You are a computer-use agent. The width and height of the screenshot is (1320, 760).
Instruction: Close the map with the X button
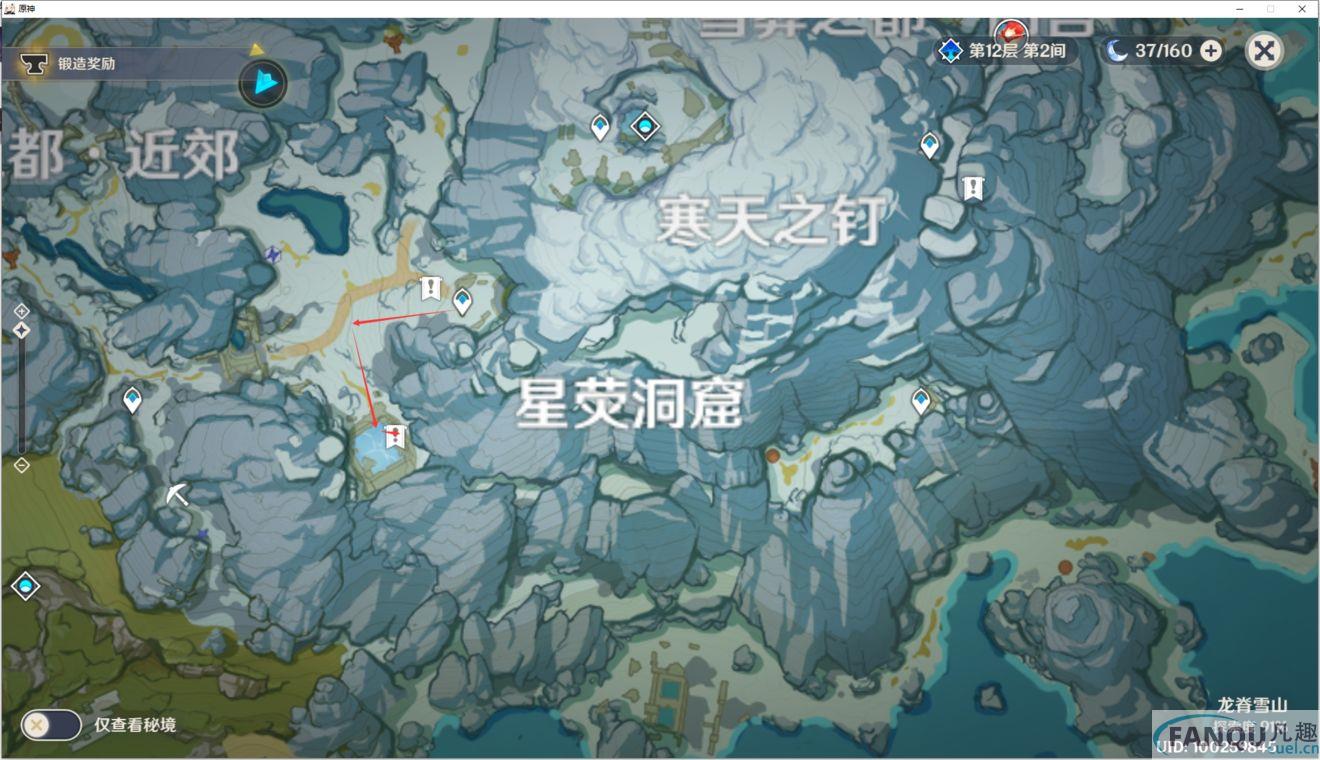pyautogui.click(x=1265, y=51)
